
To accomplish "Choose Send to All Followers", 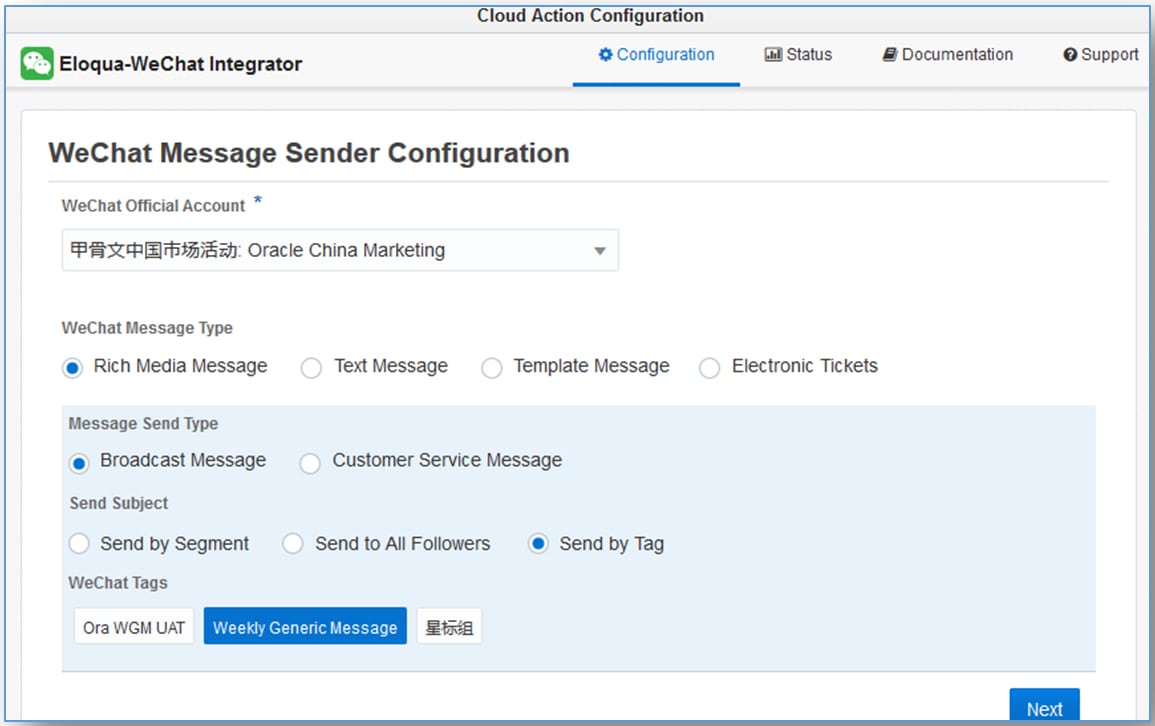I will pyautogui.click(x=293, y=545).
